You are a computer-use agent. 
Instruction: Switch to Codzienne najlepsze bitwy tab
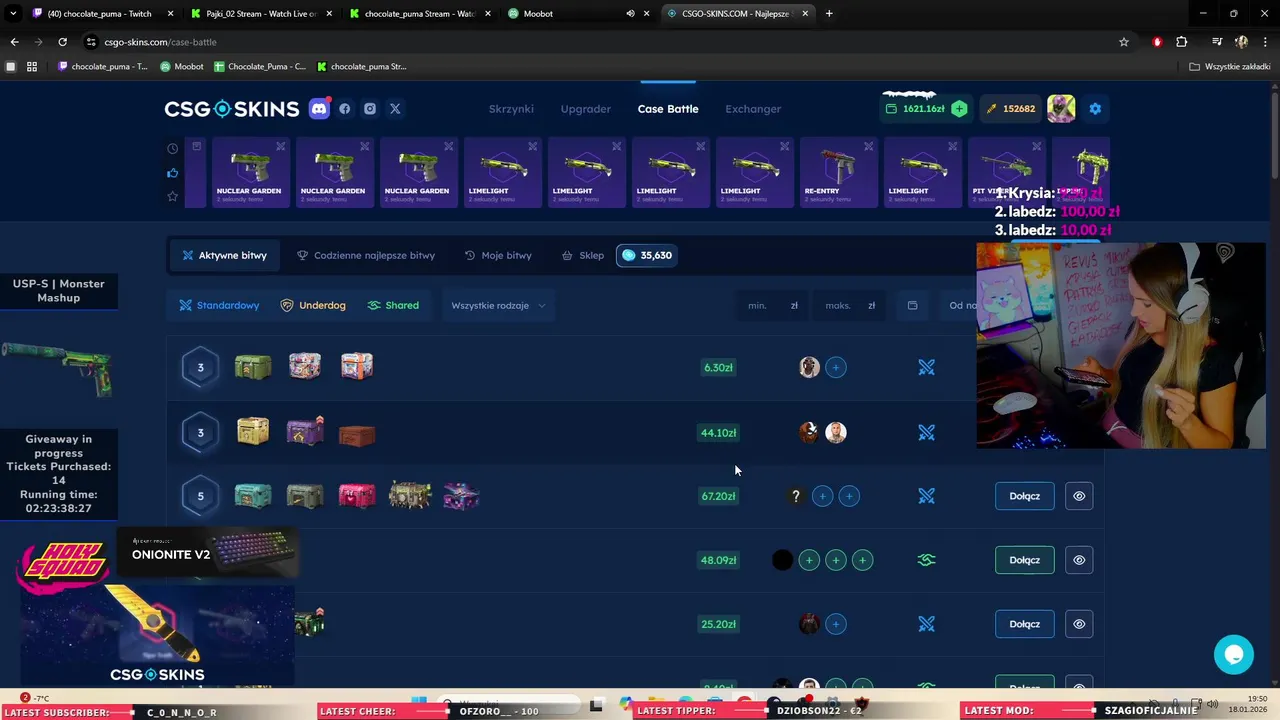pos(366,255)
